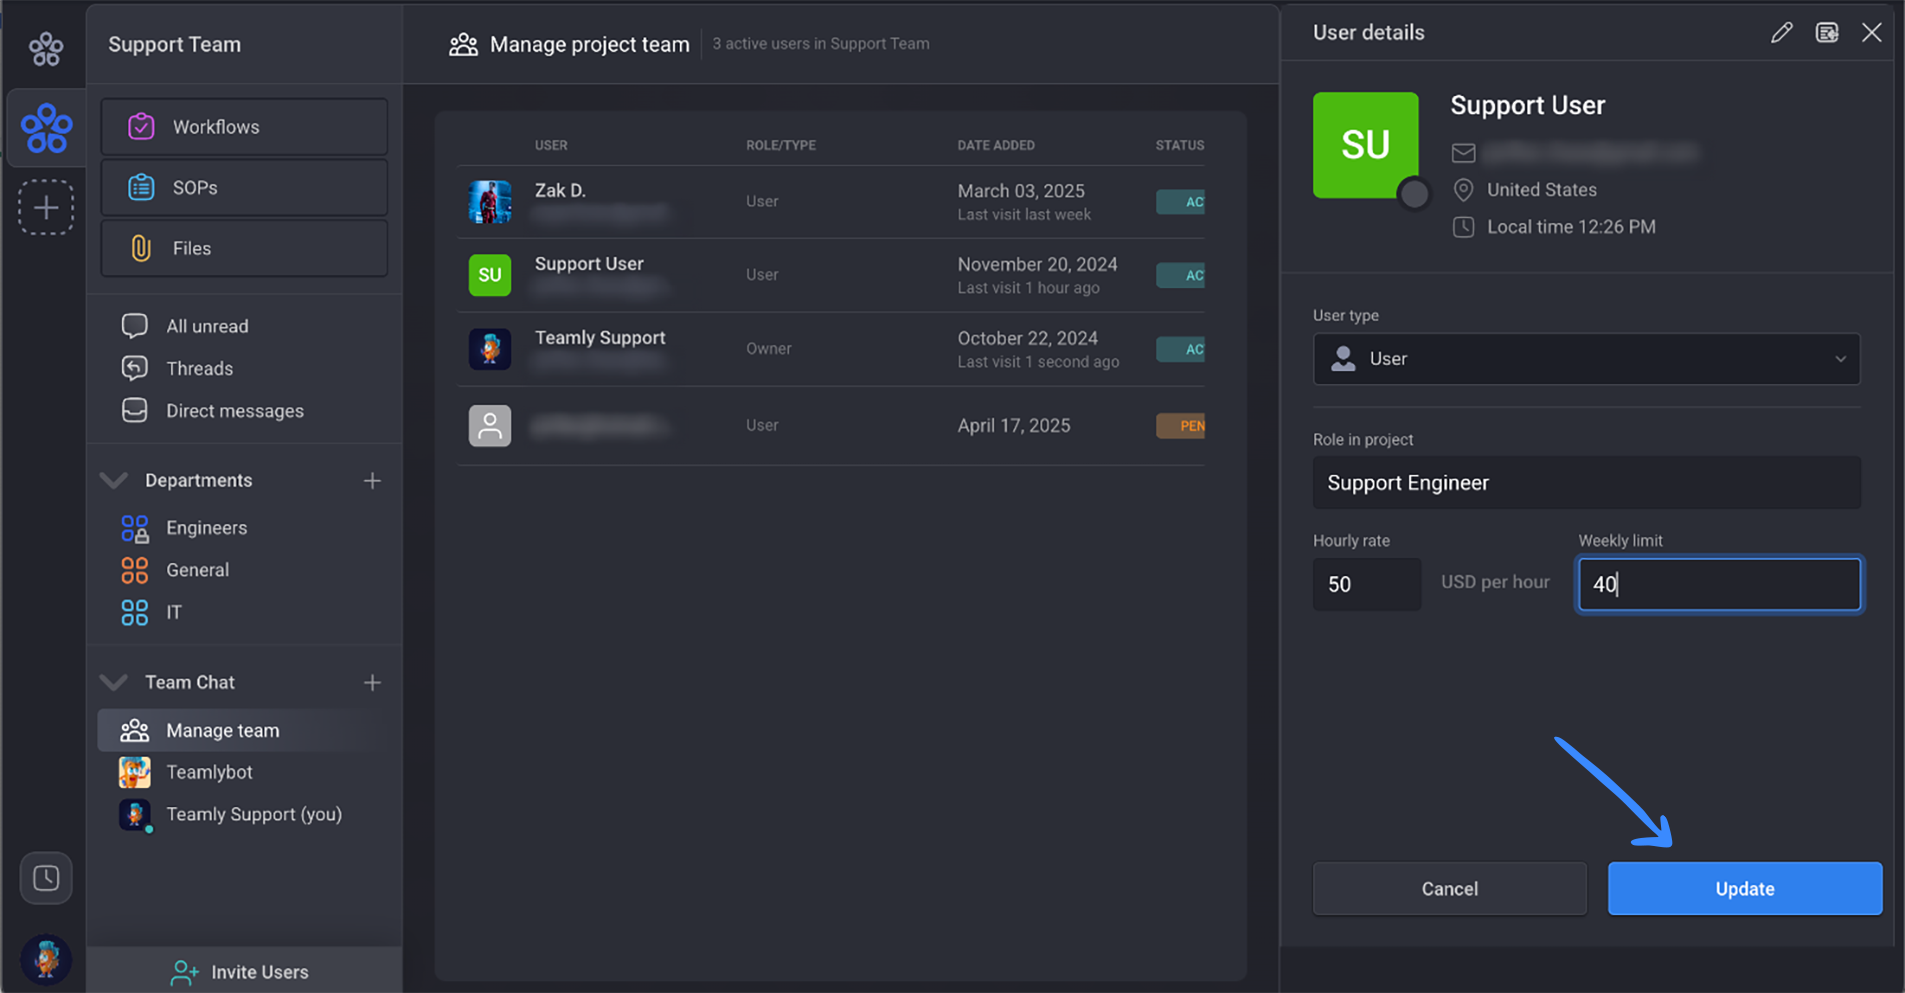
Task: Click the United States location pin icon
Action: coord(1463,190)
